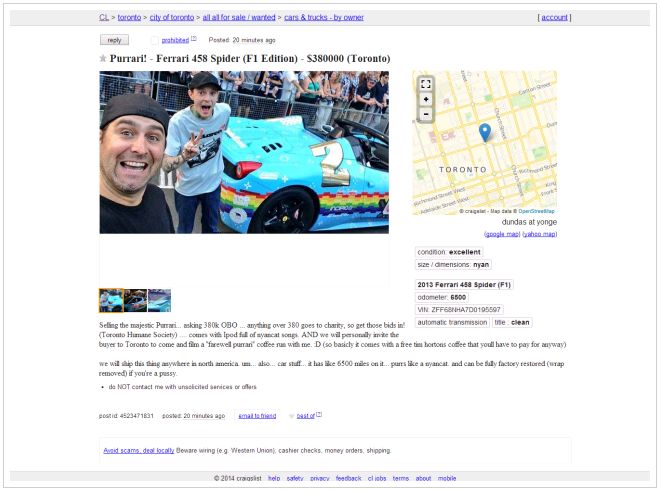Toggle the prohibited flag checkbox
The height and width of the screenshot is (492, 661).
tap(155, 40)
